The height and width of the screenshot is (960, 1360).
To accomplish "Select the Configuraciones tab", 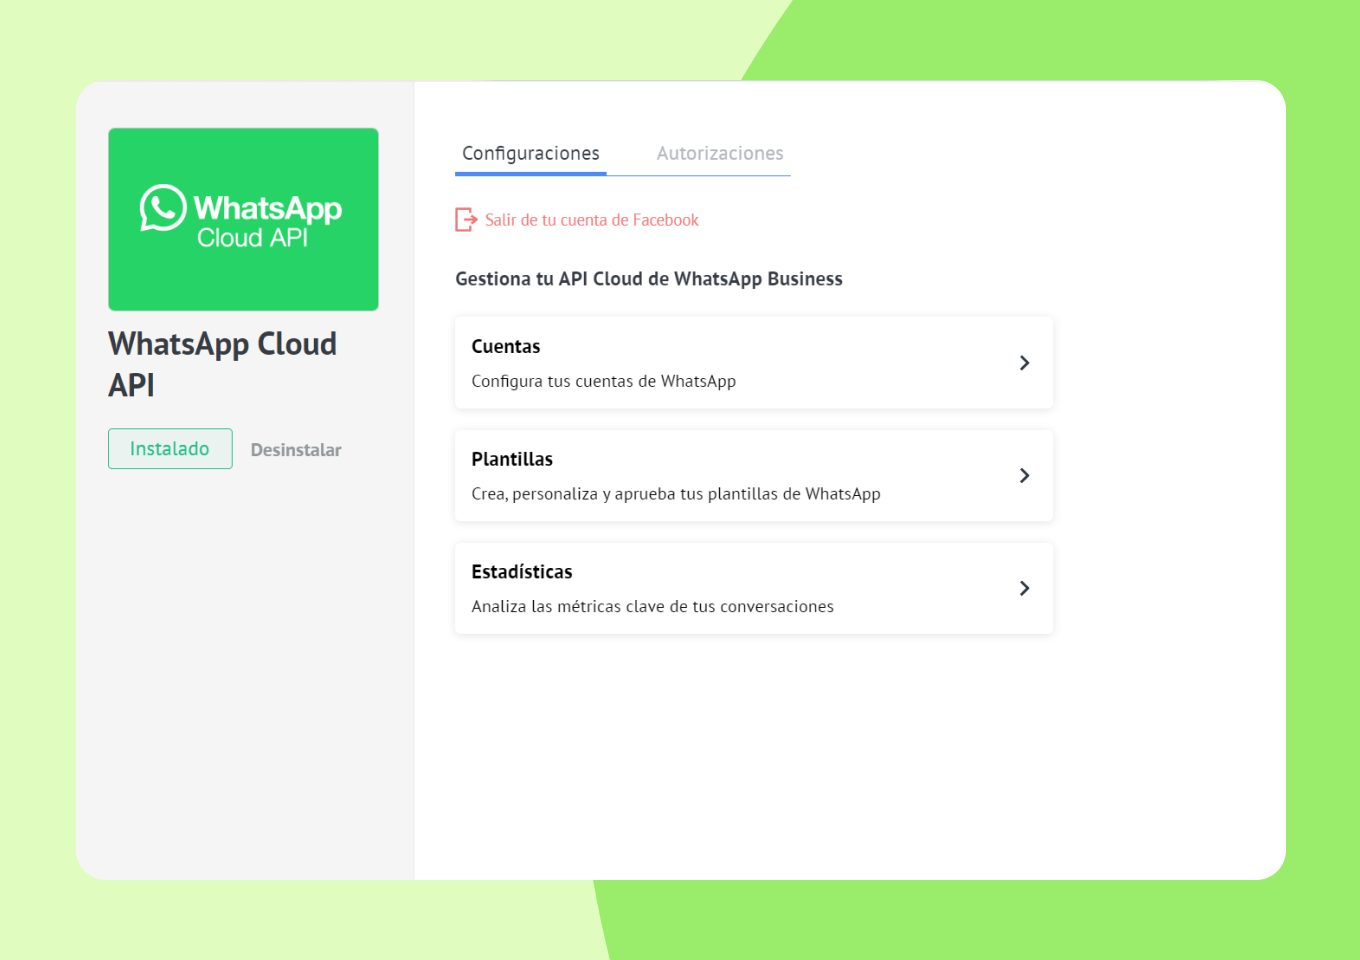I will point(531,153).
